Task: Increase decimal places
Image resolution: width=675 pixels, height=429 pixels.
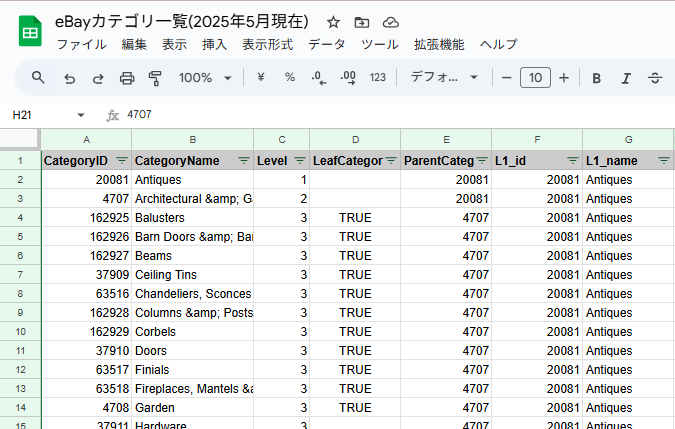Action: [348, 78]
